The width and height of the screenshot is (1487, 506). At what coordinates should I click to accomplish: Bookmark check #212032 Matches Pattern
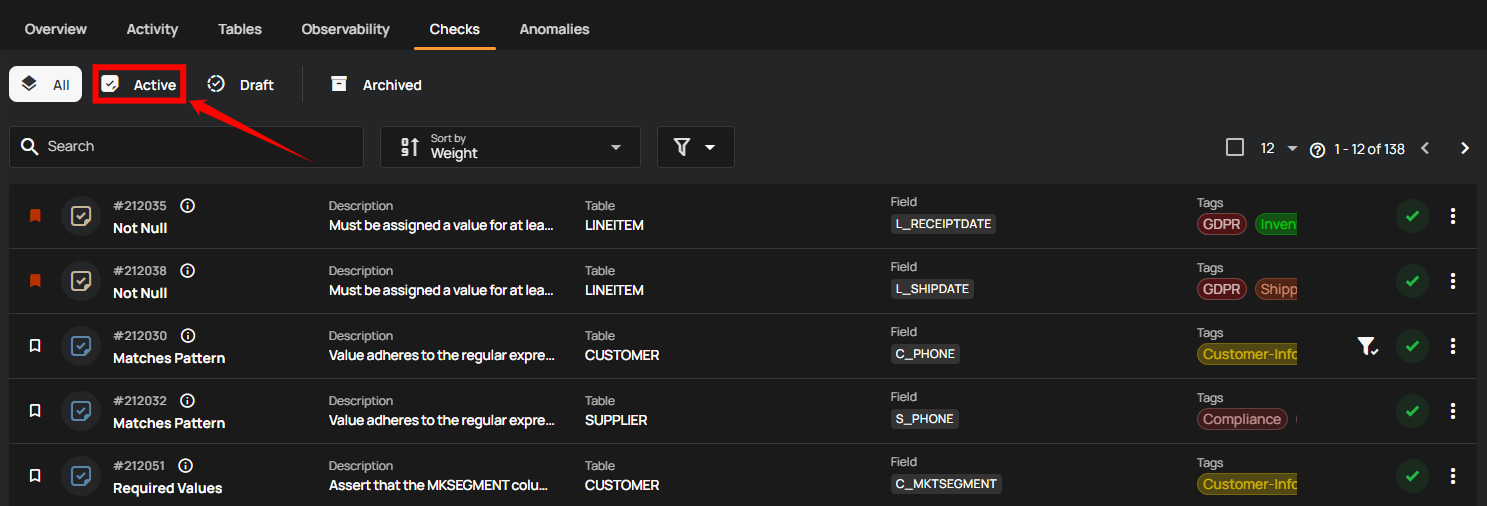coord(35,410)
